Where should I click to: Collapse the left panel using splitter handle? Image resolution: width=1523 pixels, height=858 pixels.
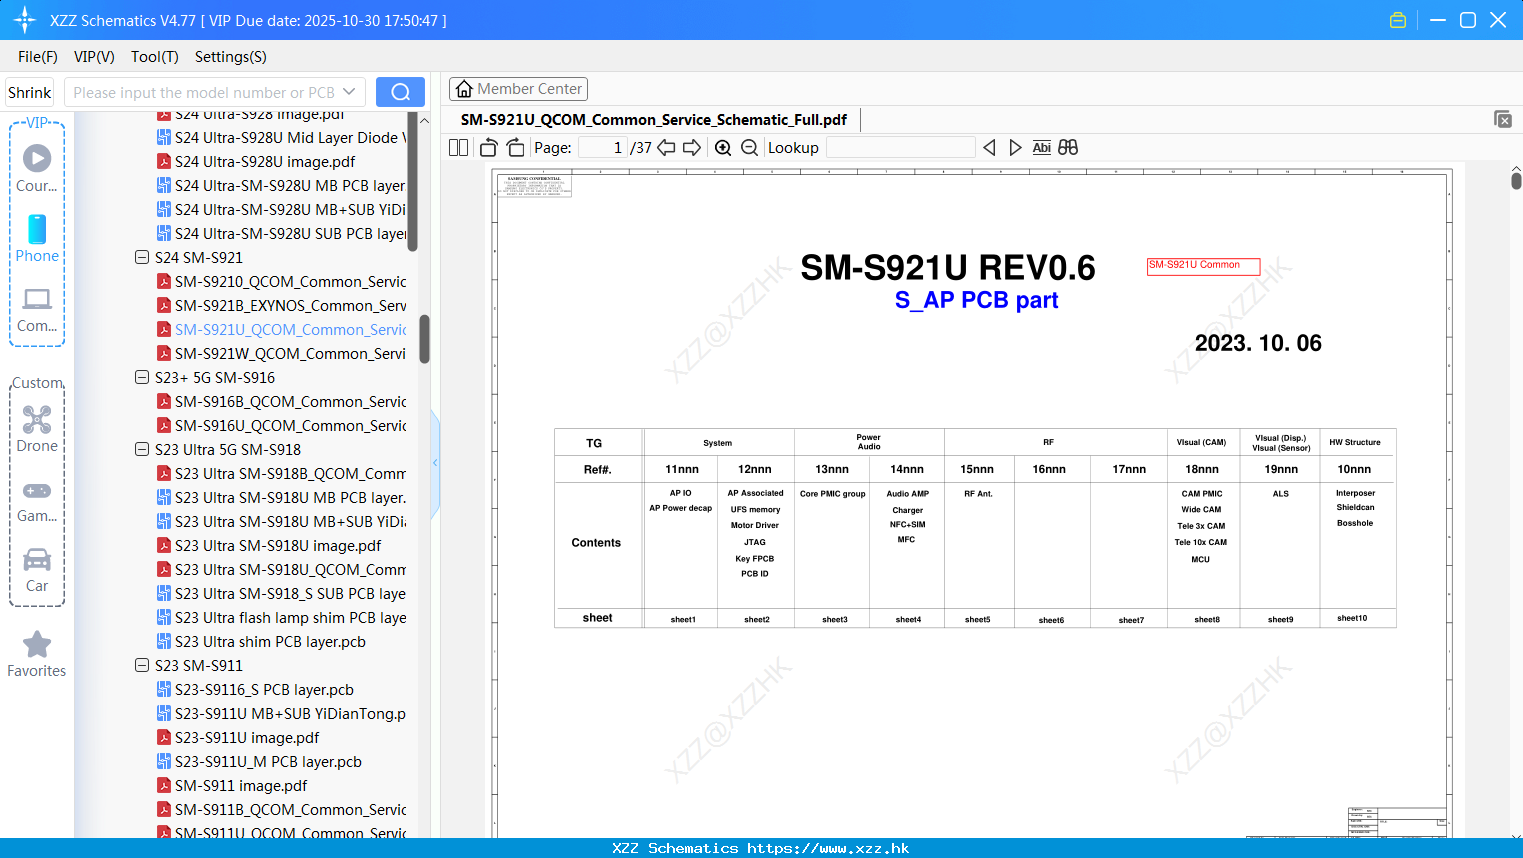pyautogui.click(x=435, y=462)
